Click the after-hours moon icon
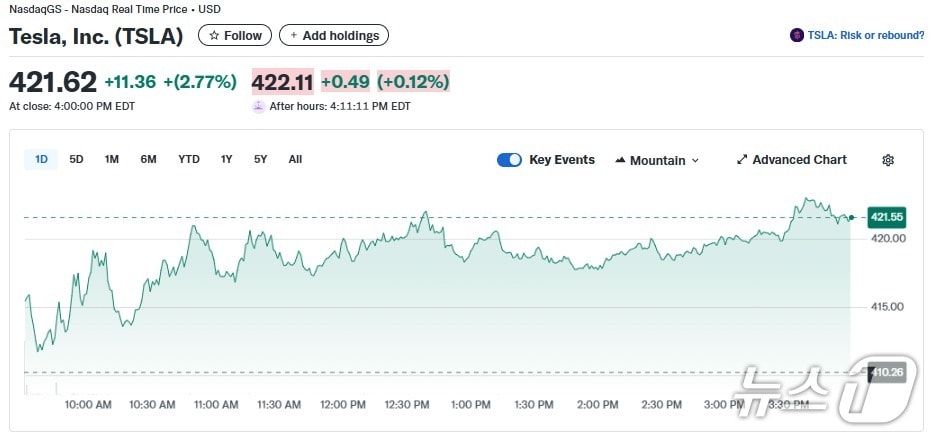 tap(259, 106)
